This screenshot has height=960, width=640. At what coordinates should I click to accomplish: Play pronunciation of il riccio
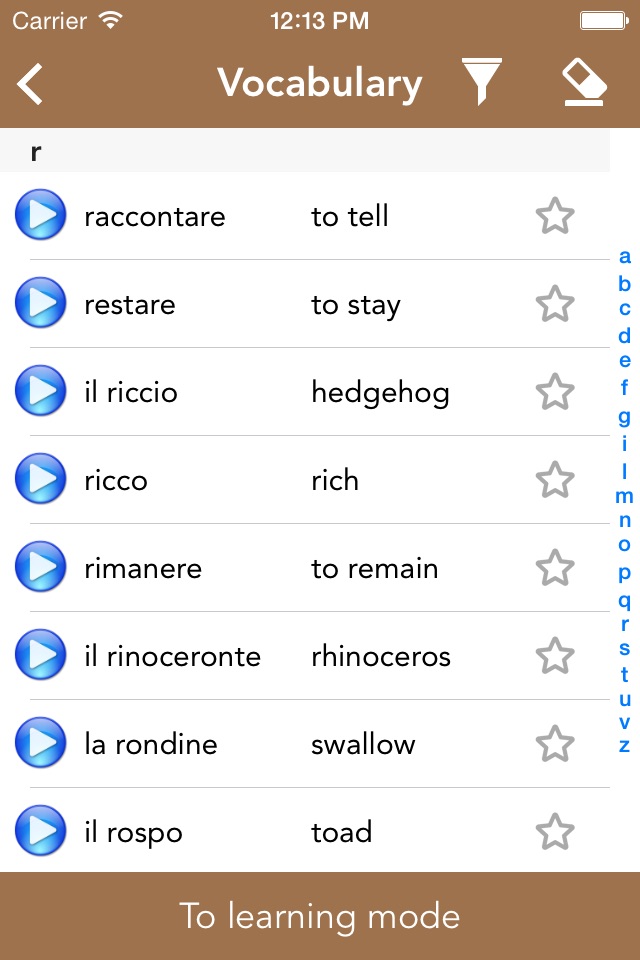tap(41, 392)
